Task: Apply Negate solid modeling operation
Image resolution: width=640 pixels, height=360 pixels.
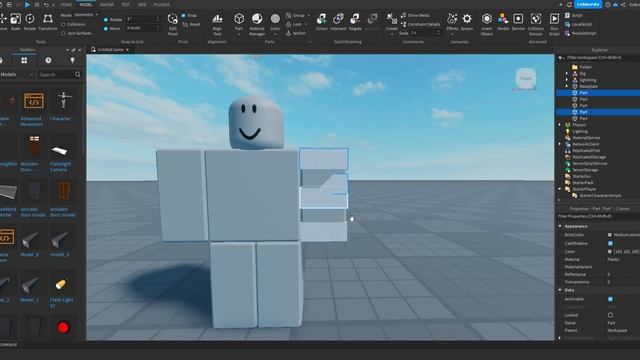Action: (x=355, y=22)
